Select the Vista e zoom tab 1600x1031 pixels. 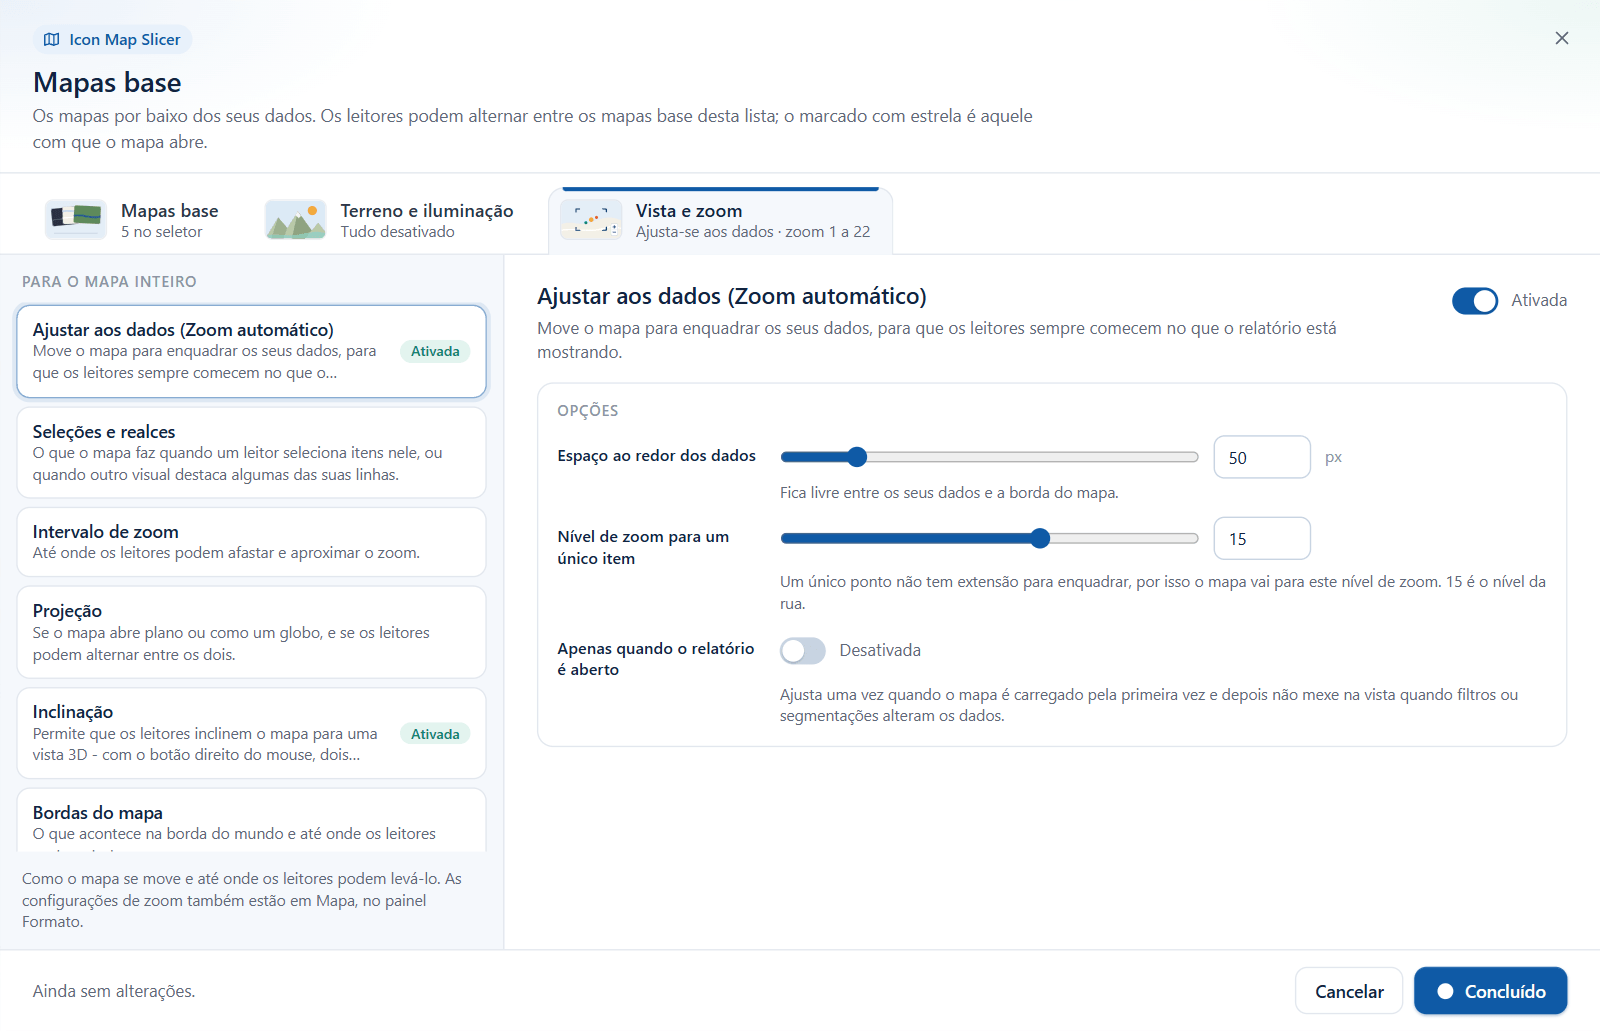720,221
